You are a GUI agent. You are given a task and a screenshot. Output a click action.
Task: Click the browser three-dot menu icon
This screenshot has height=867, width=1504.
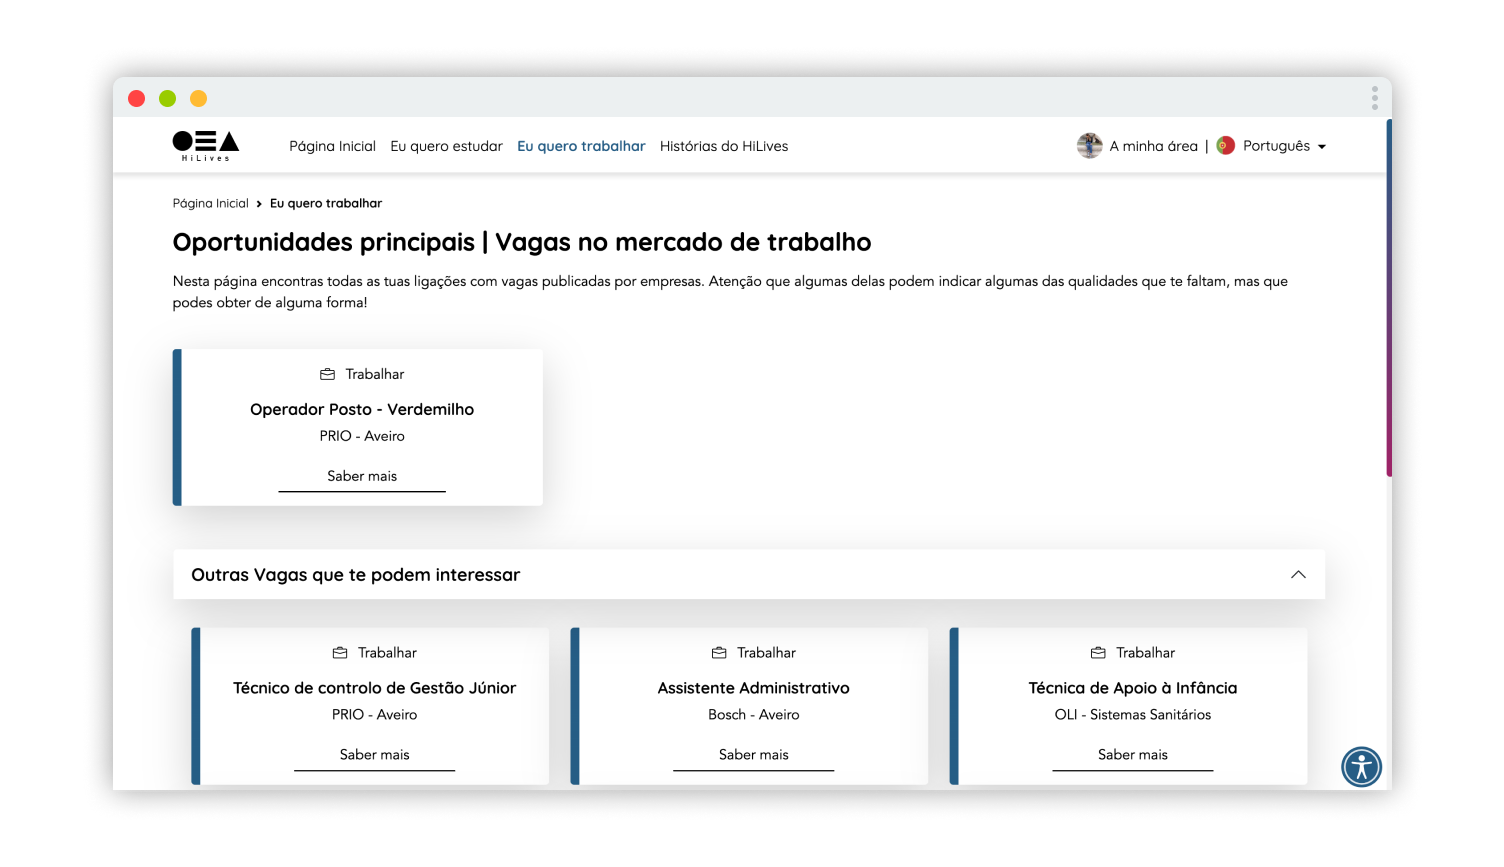1374,98
